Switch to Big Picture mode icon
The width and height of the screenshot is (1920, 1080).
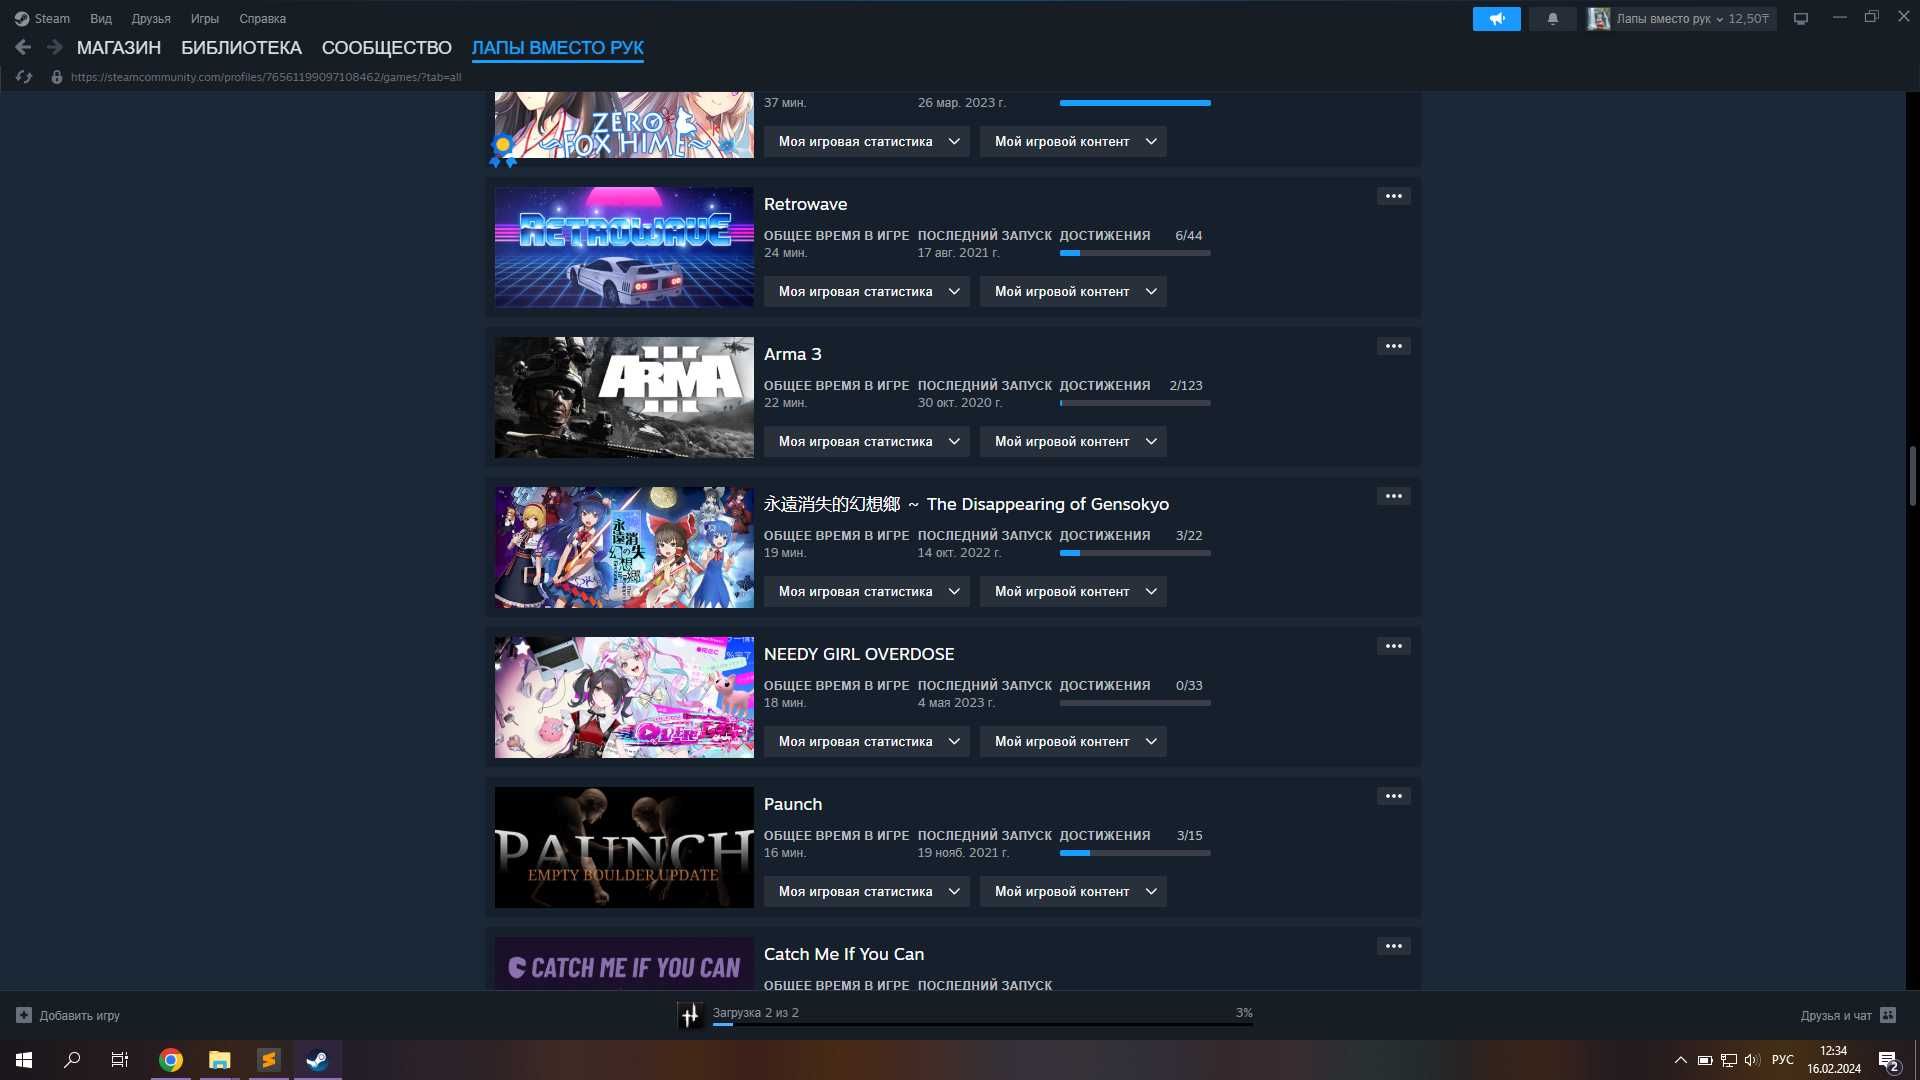(1801, 19)
